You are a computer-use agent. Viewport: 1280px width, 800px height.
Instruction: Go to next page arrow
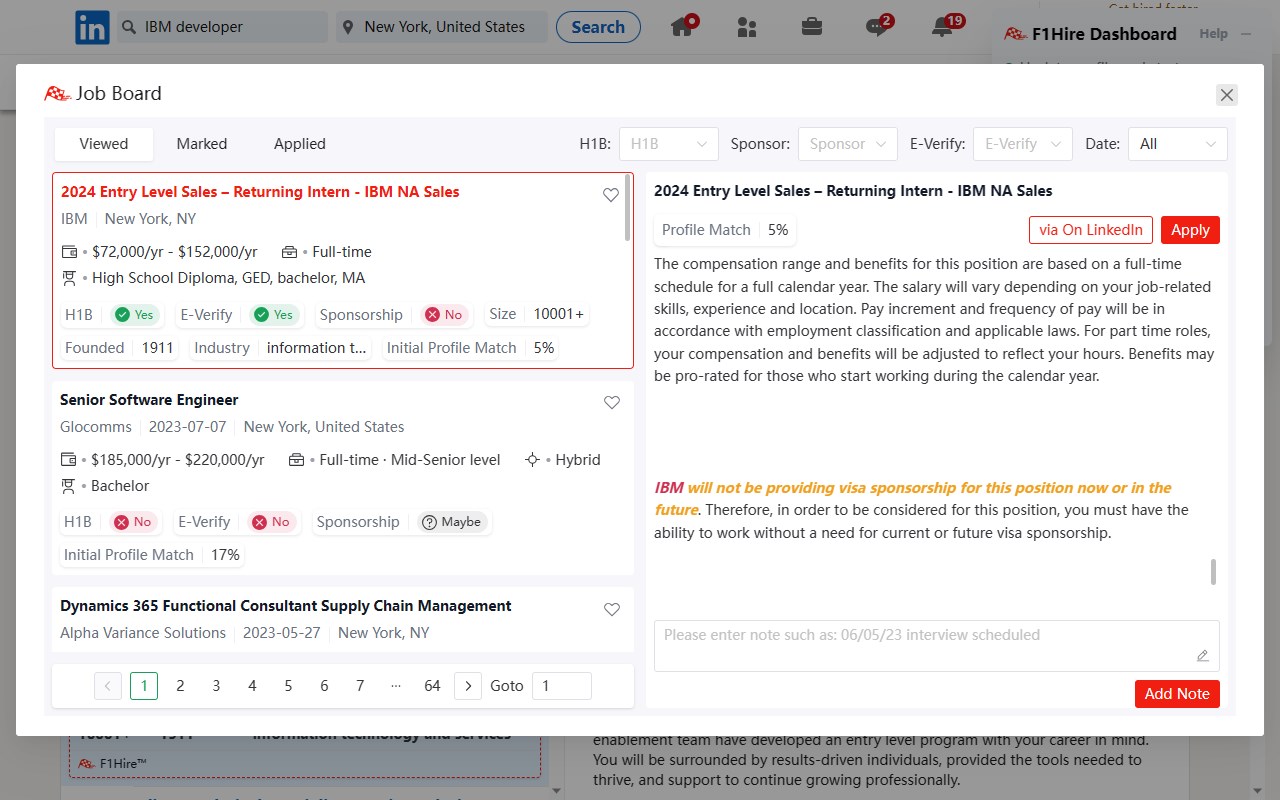pyautogui.click(x=468, y=686)
